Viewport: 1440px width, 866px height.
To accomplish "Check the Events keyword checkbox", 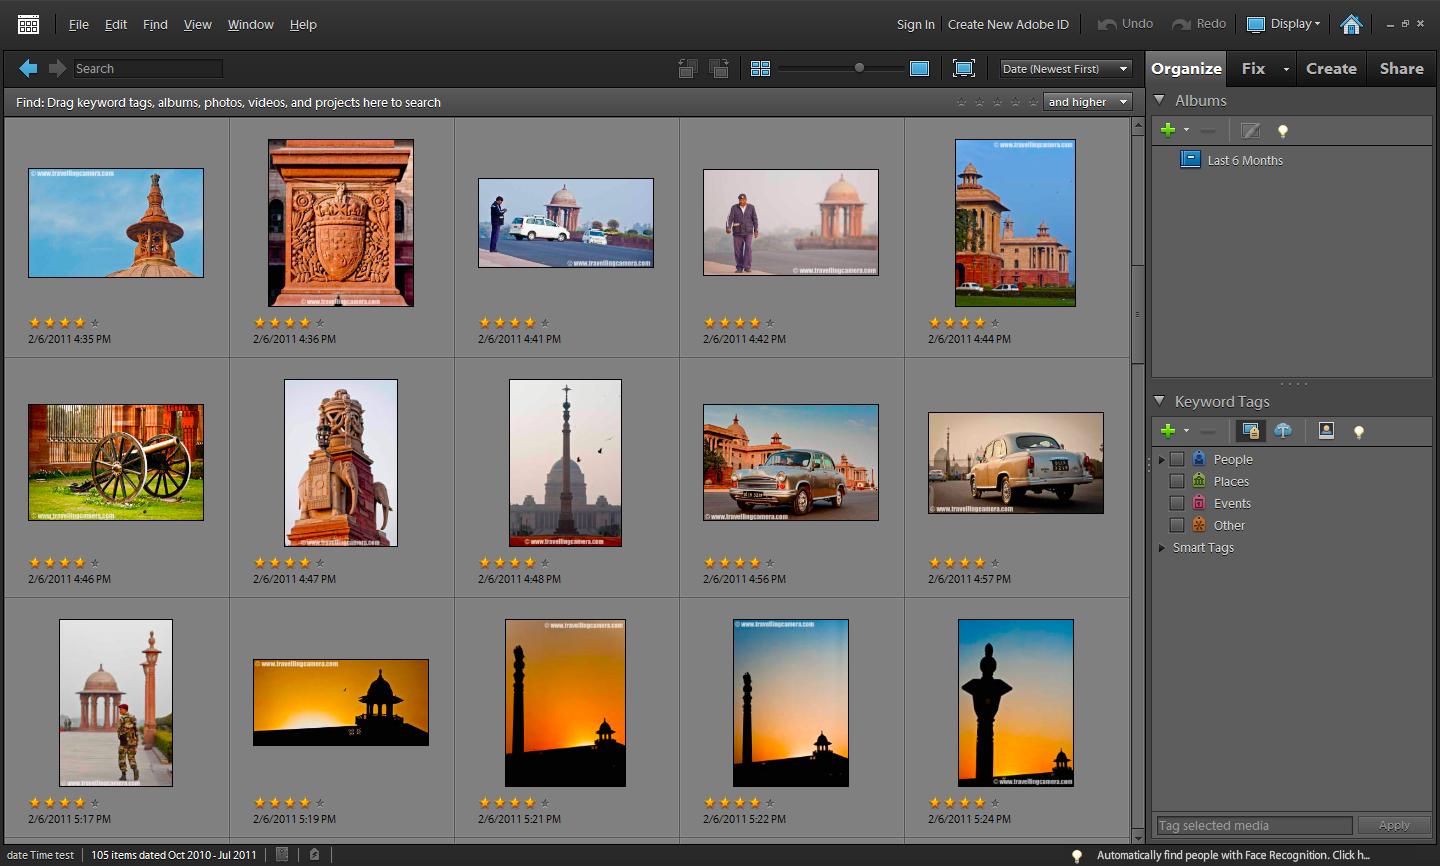I will 1176,503.
